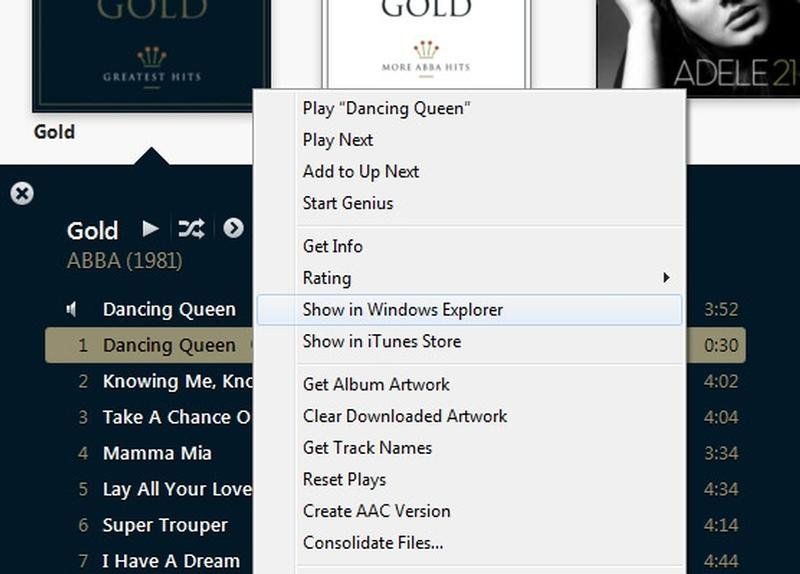
Task: Select track 5 Lay All Your Love
Action: (x=149, y=489)
